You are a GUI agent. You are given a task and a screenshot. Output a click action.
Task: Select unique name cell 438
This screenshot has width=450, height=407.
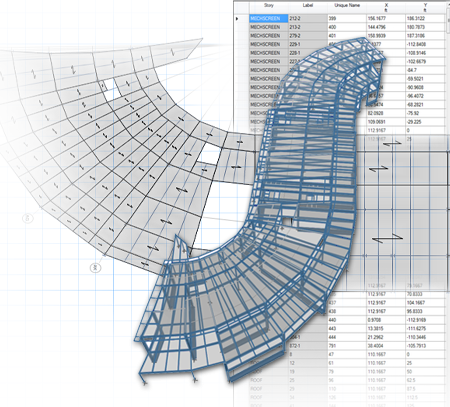[x=347, y=311]
